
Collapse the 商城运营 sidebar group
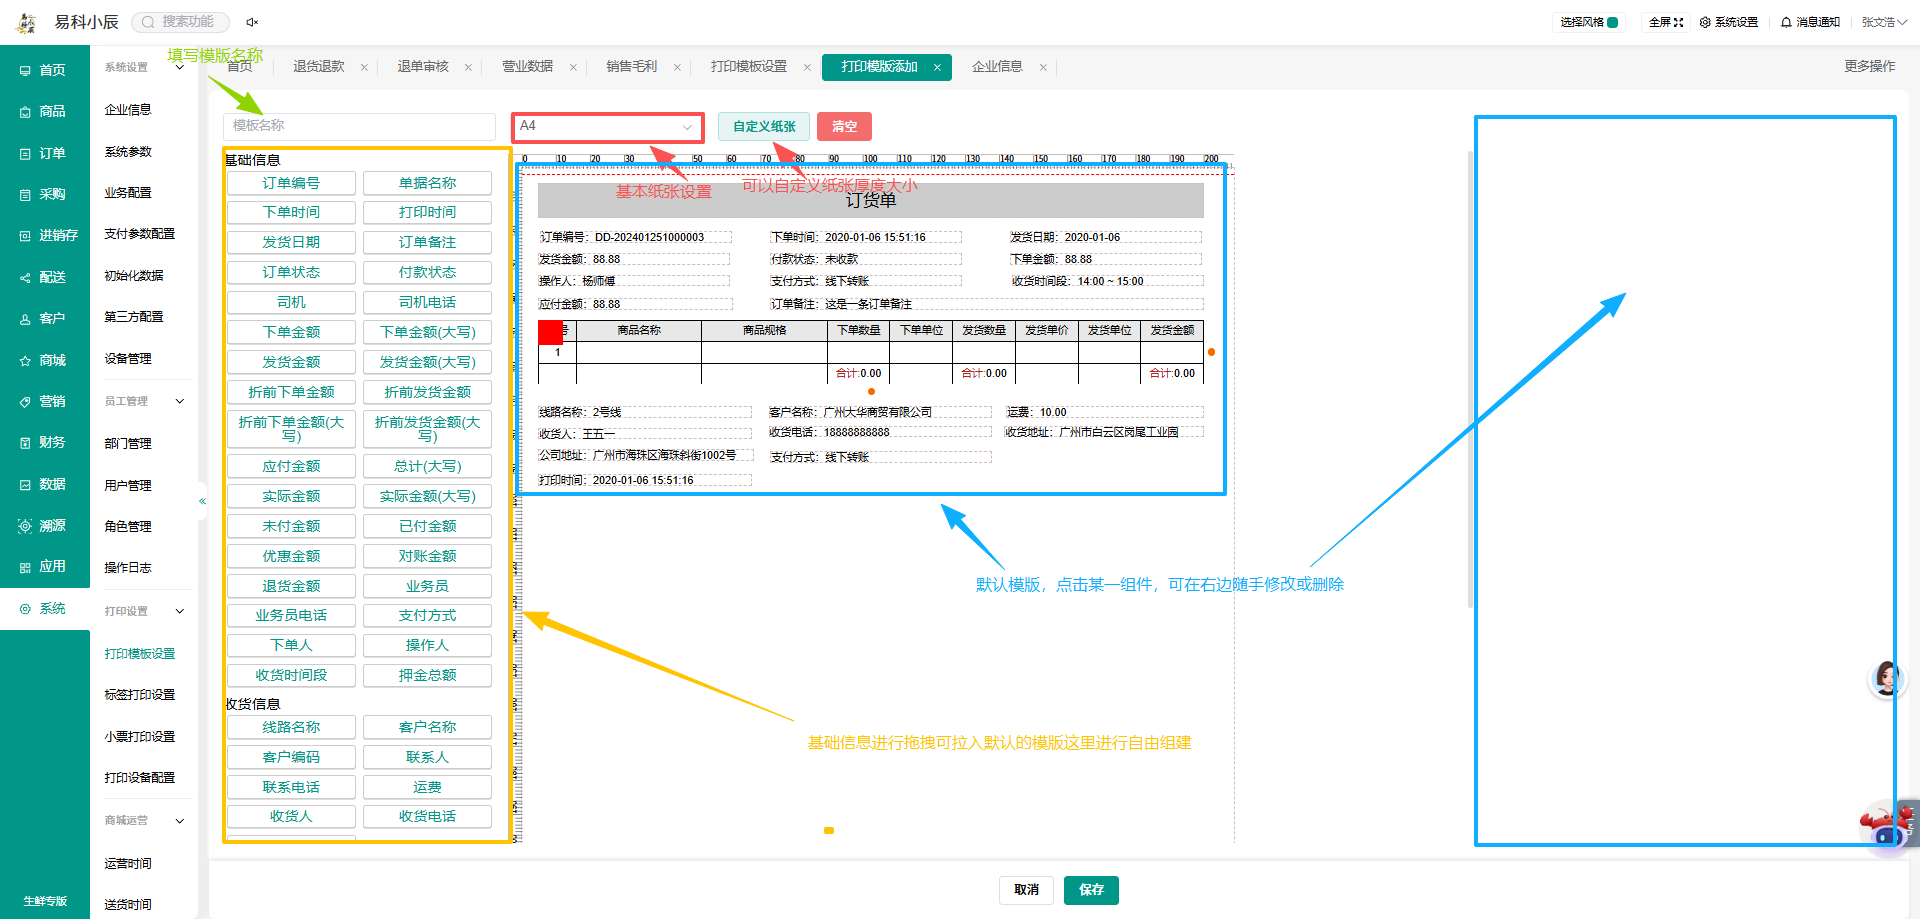(180, 821)
